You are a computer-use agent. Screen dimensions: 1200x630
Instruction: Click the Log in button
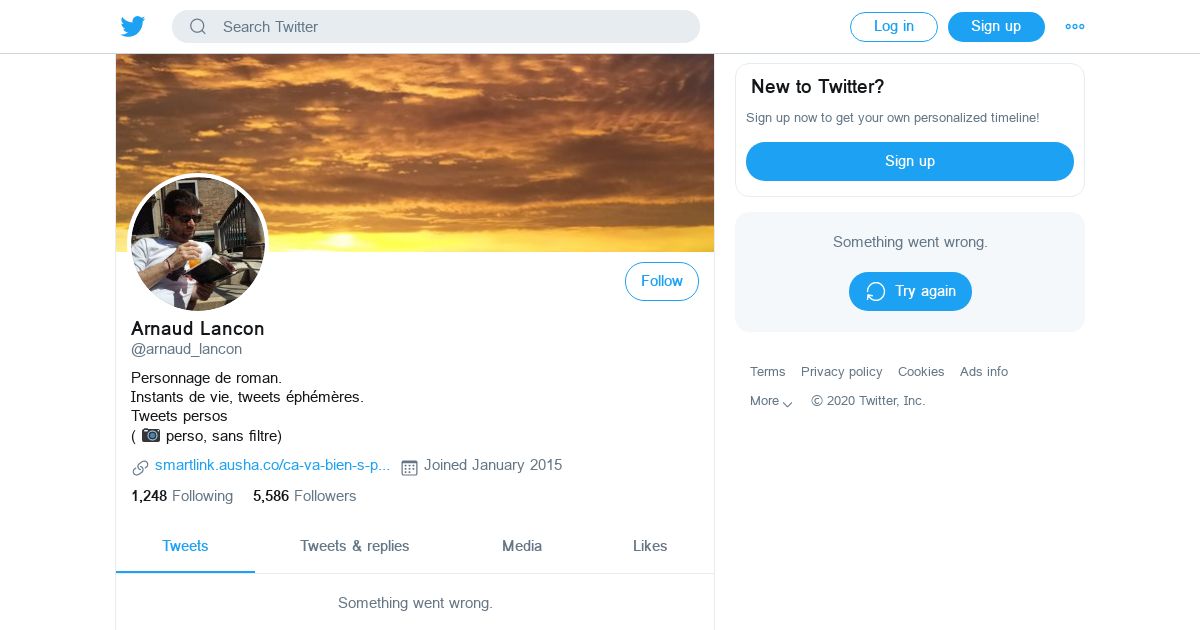[894, 27]
